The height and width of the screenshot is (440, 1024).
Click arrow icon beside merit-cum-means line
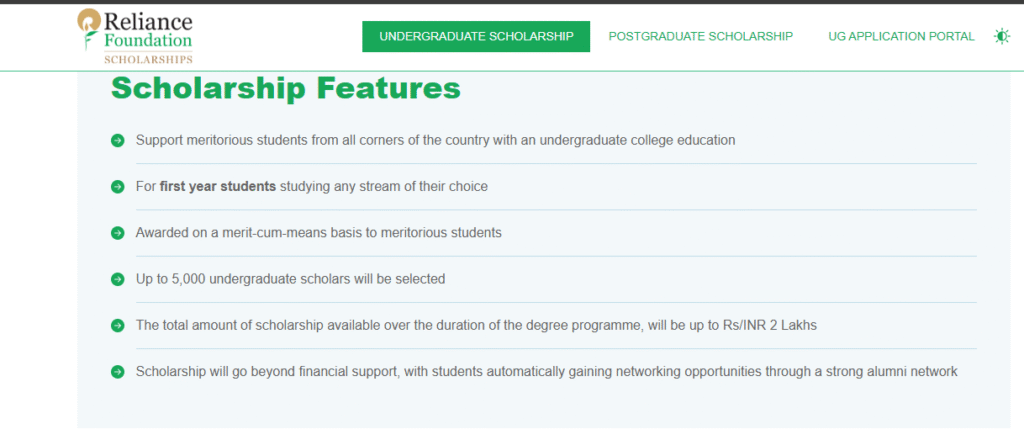pyautogui.click(x=117, y=233)
